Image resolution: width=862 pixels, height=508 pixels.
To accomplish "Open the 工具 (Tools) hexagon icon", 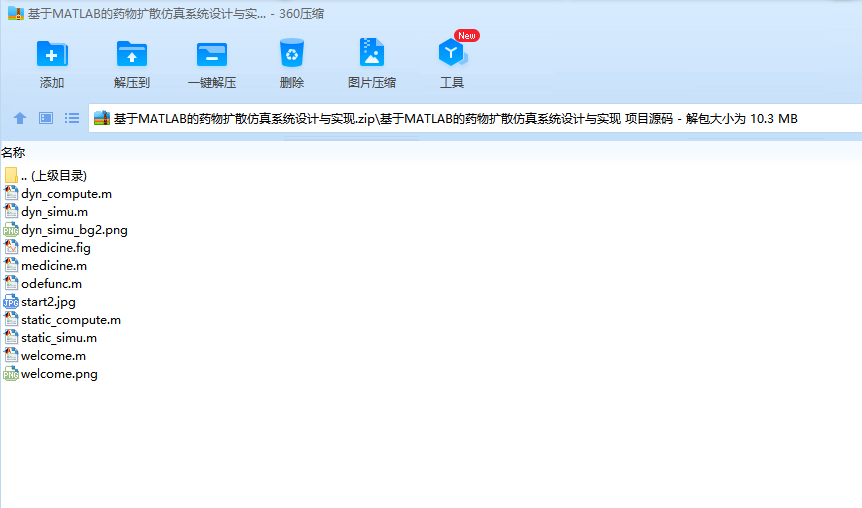I will (452, 53).
